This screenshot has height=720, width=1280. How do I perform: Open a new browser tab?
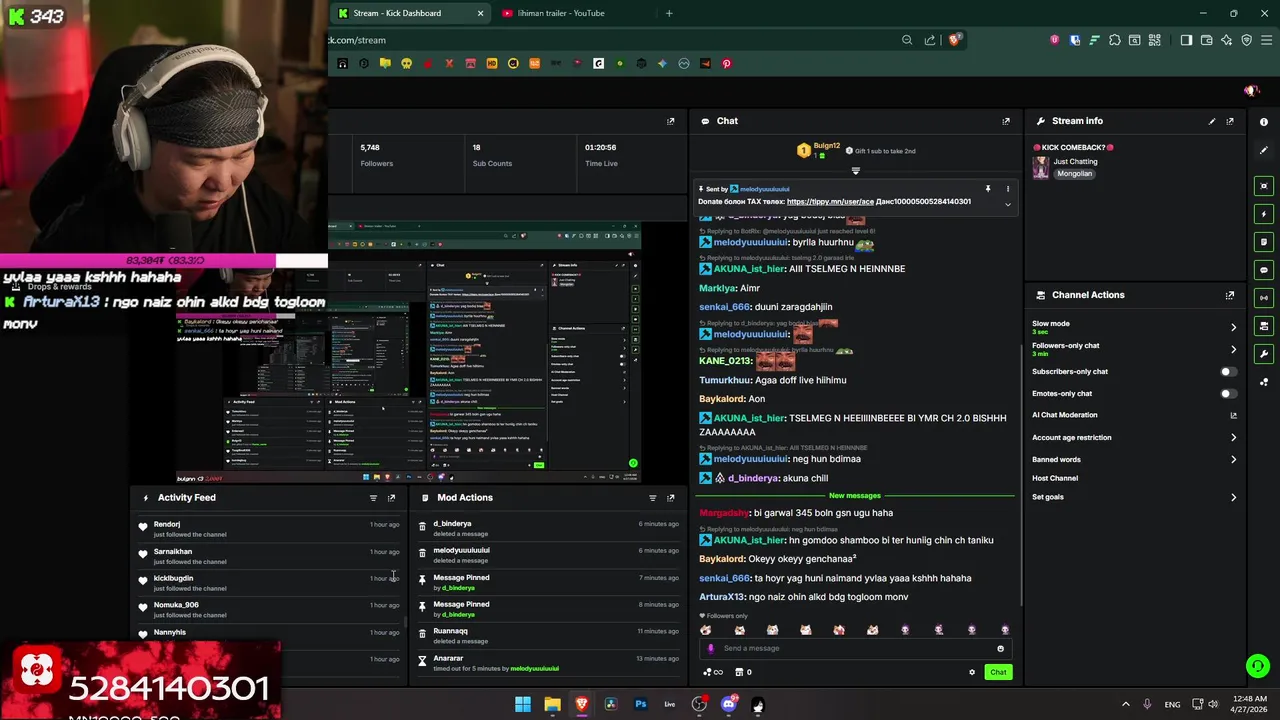[x=669, y=13]
